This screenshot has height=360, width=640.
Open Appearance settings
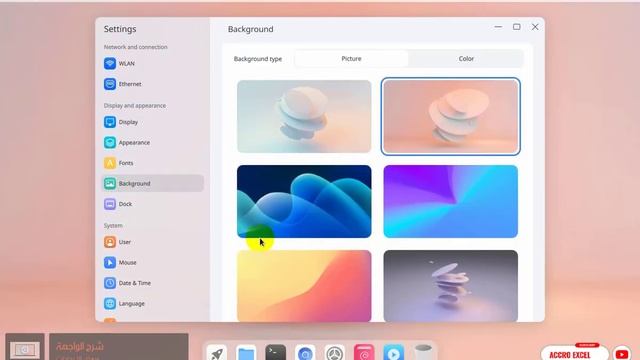tap(152, 142)
